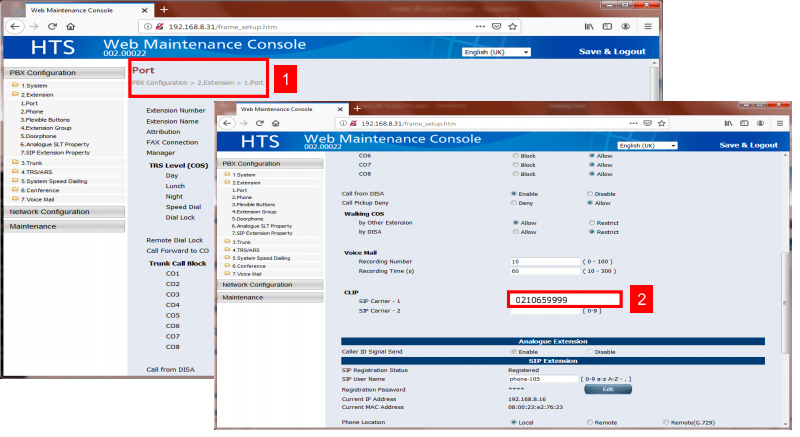Select Disable for Call from DISA
The image size is (800, 437).
[590, 192]
